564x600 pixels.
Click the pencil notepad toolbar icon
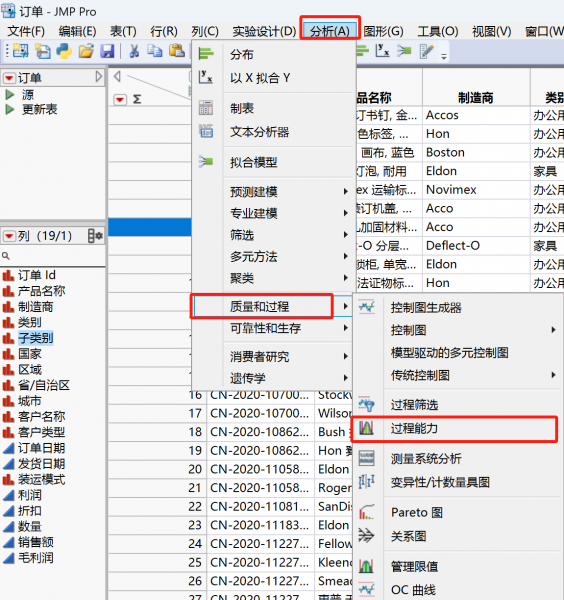[x=426, y=51]
